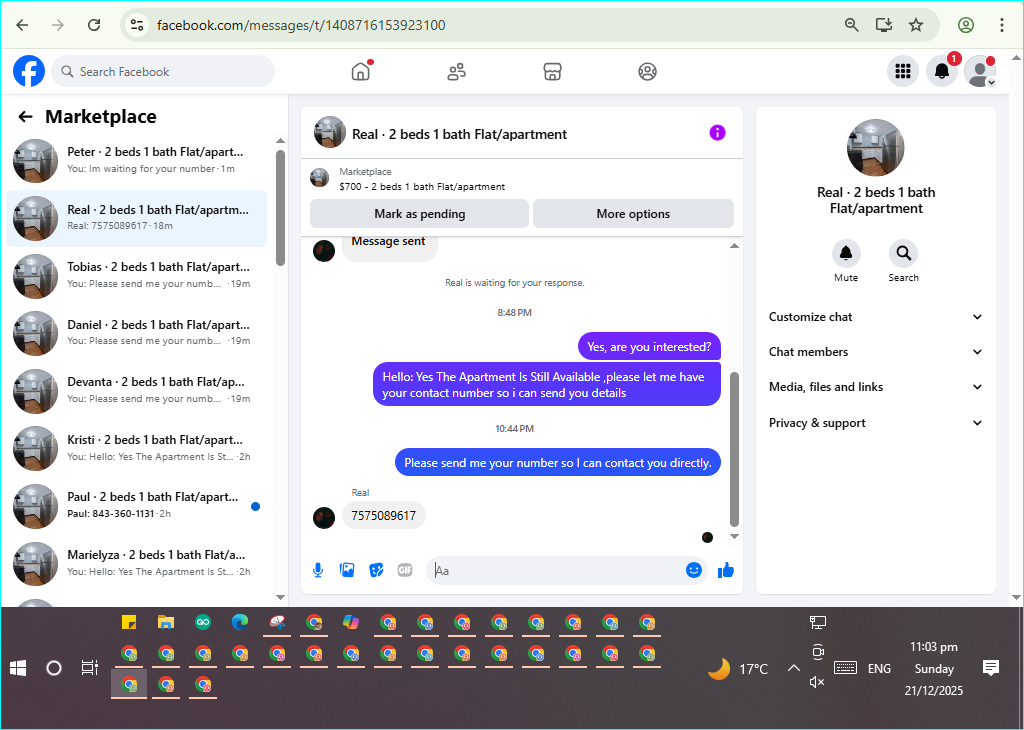Expand the Privacy & support section

pyautogui.click(x=876, y=423)
